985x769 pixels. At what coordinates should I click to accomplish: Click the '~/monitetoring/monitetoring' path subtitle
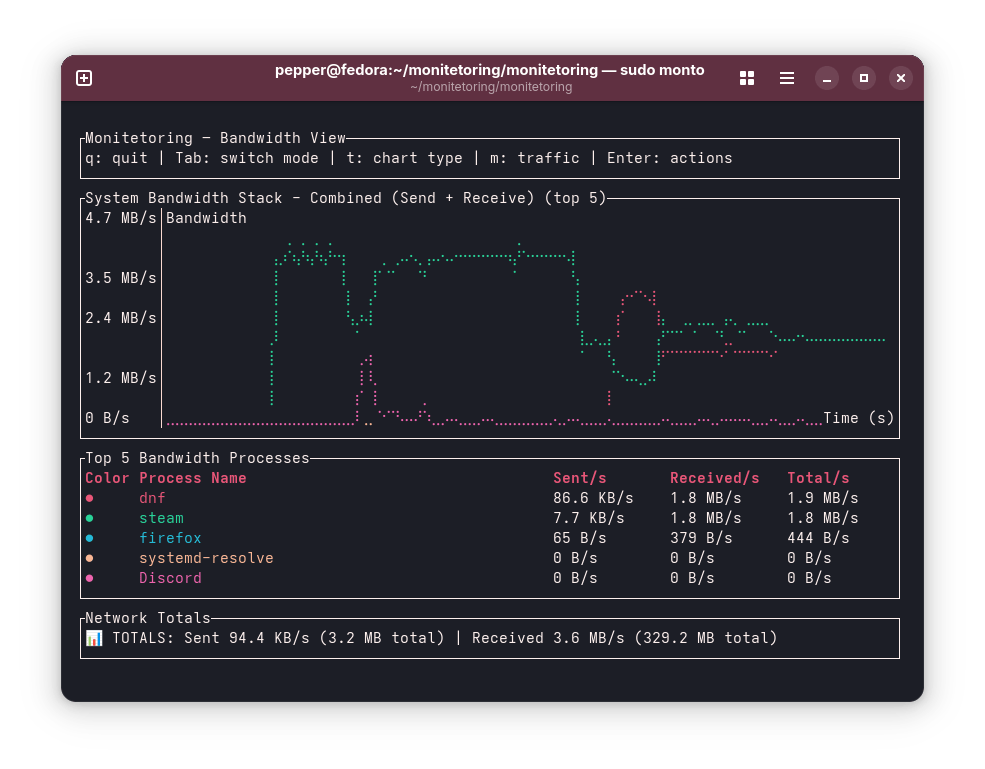click(x=491, y=87)
